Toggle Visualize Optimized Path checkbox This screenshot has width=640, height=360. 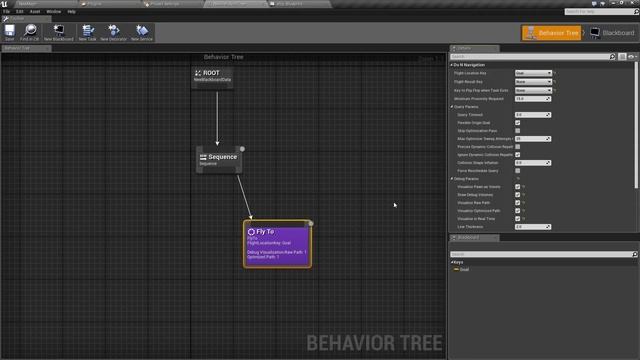(518, 211)
